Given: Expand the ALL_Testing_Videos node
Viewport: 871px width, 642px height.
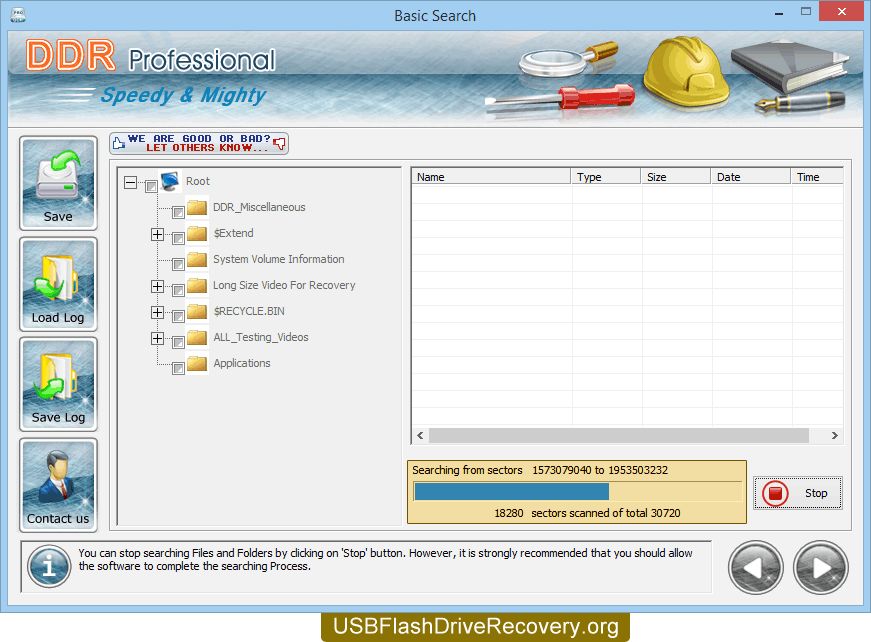Looking at the screenshot, I should [158, 338].
